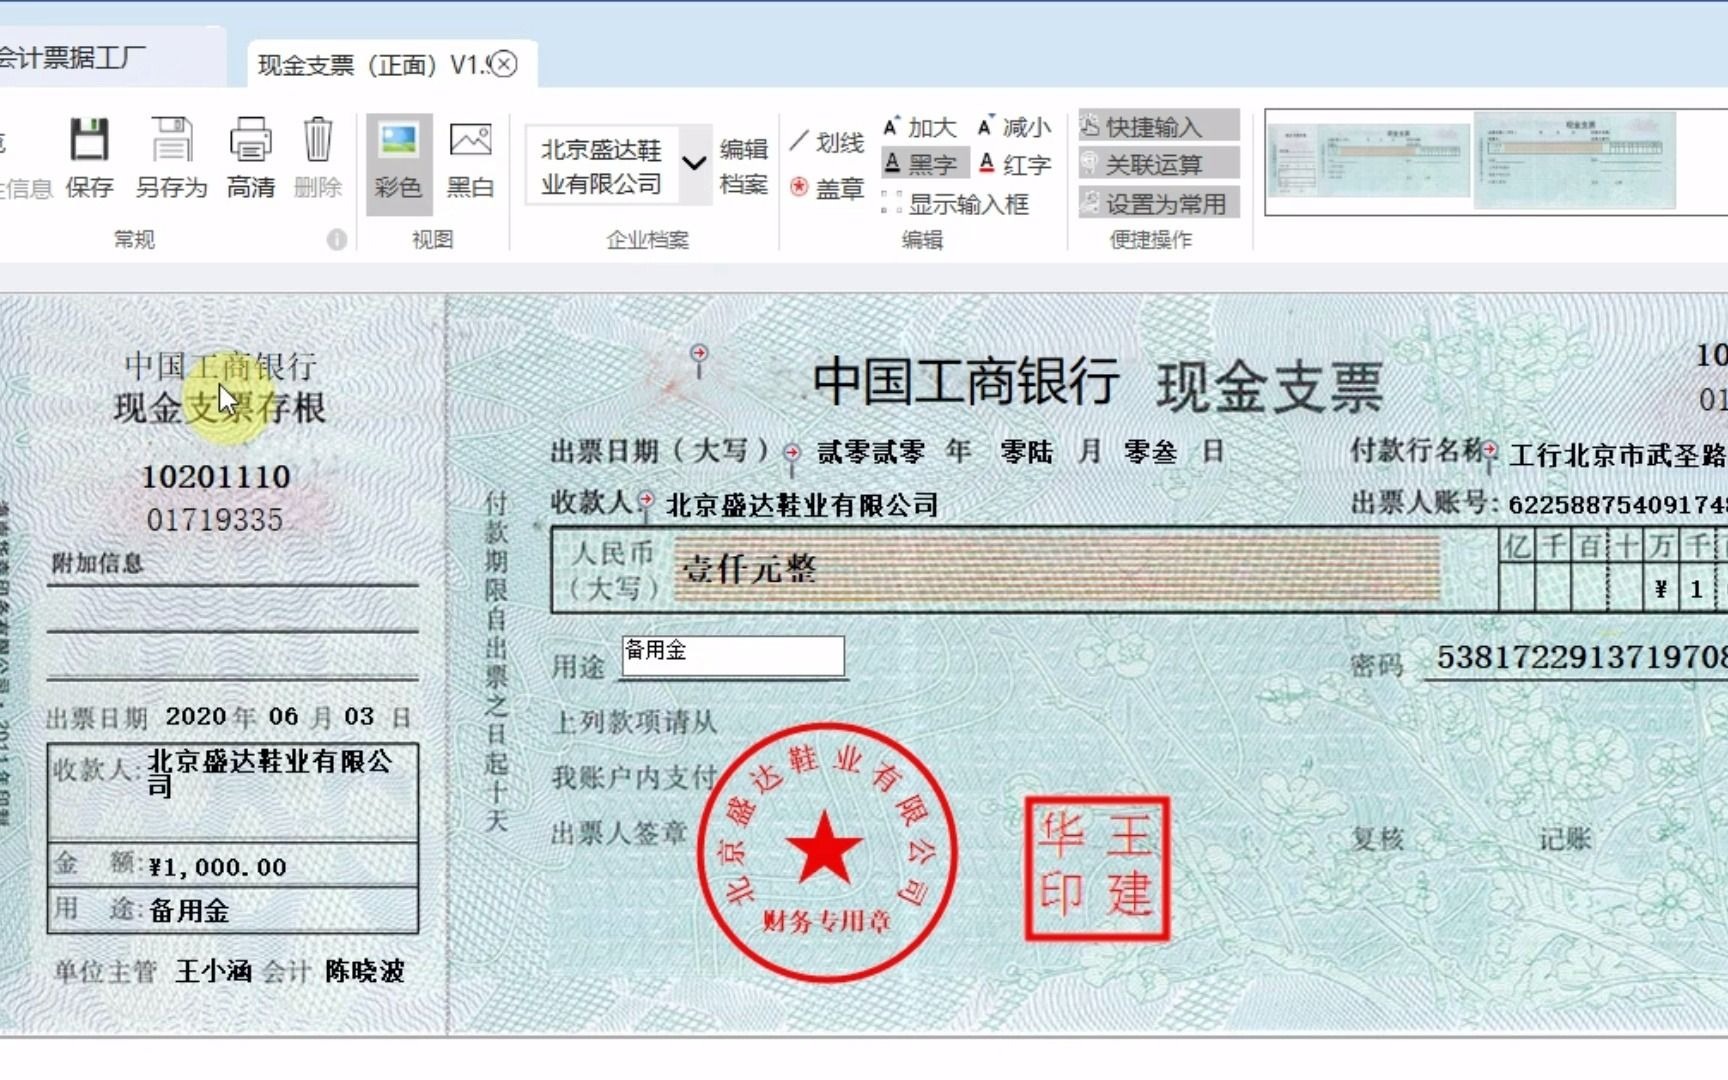Toggle show input boxes (显示输入框)
The image size is (1728, 1080).
(955, 204)
